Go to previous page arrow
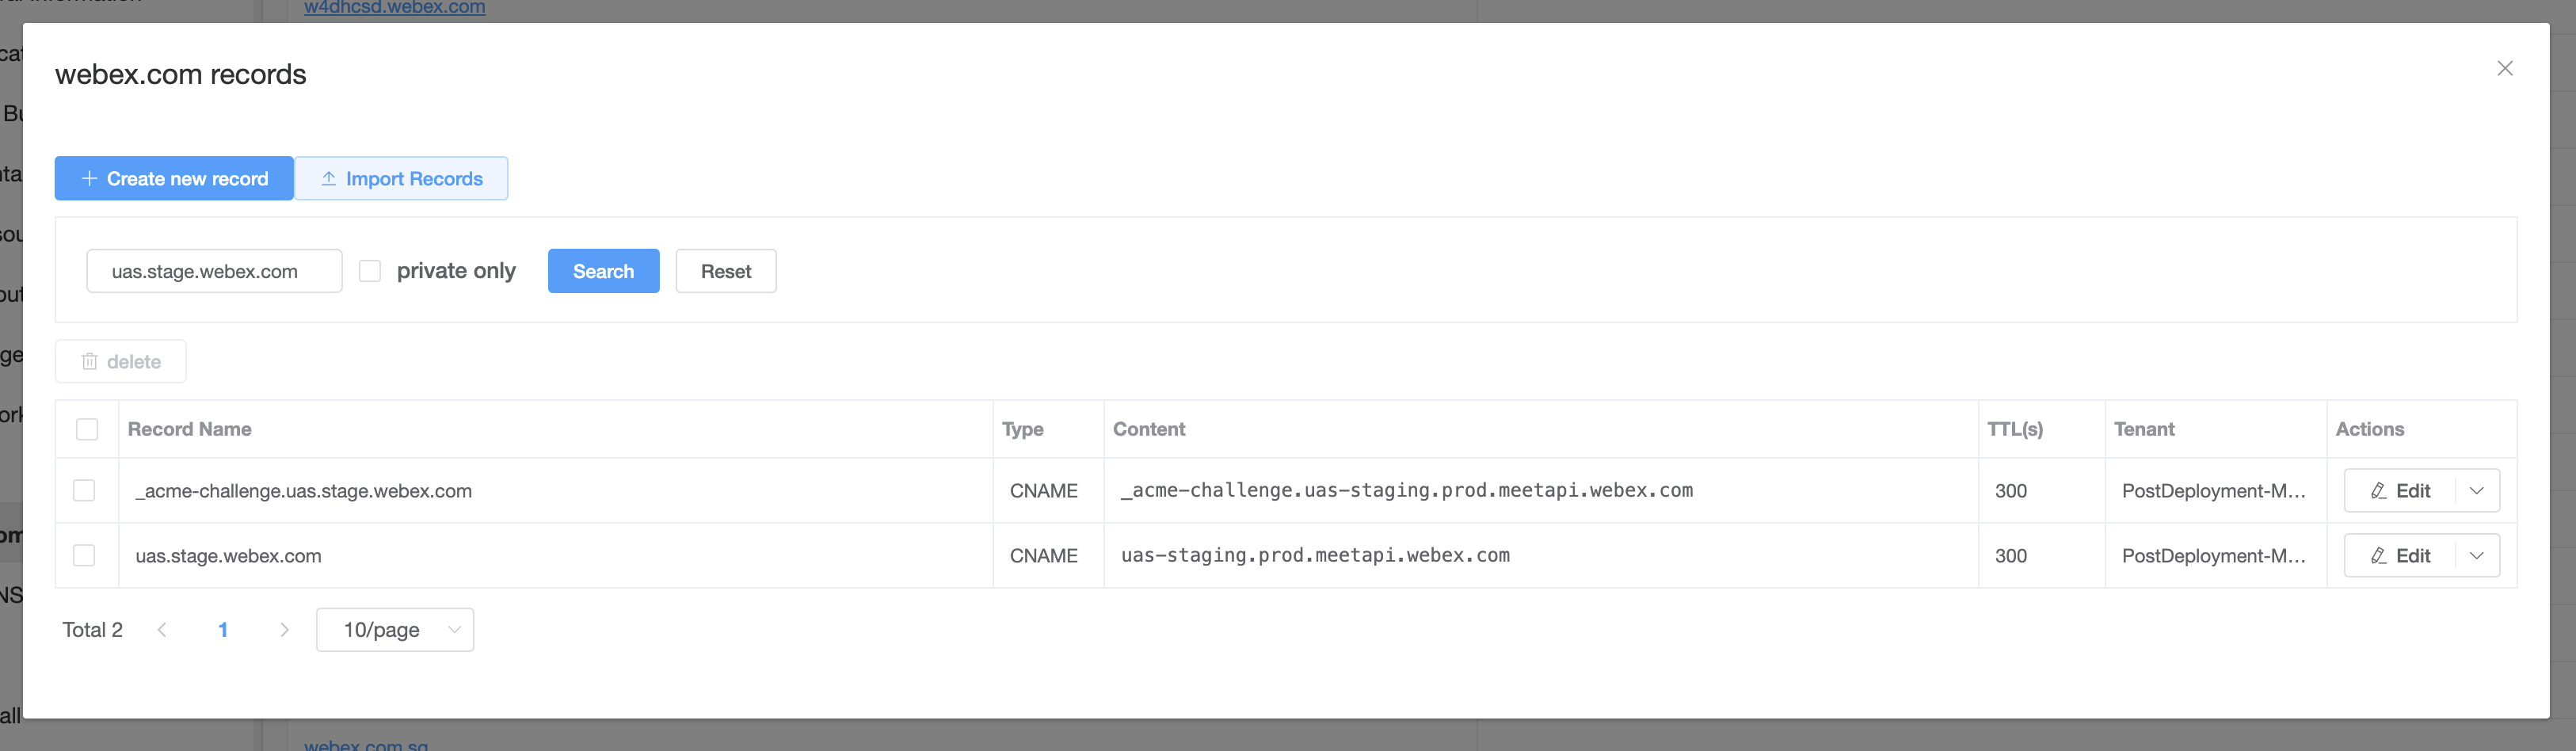This screenshot has height=751, width=2576. tap(162, 630)
